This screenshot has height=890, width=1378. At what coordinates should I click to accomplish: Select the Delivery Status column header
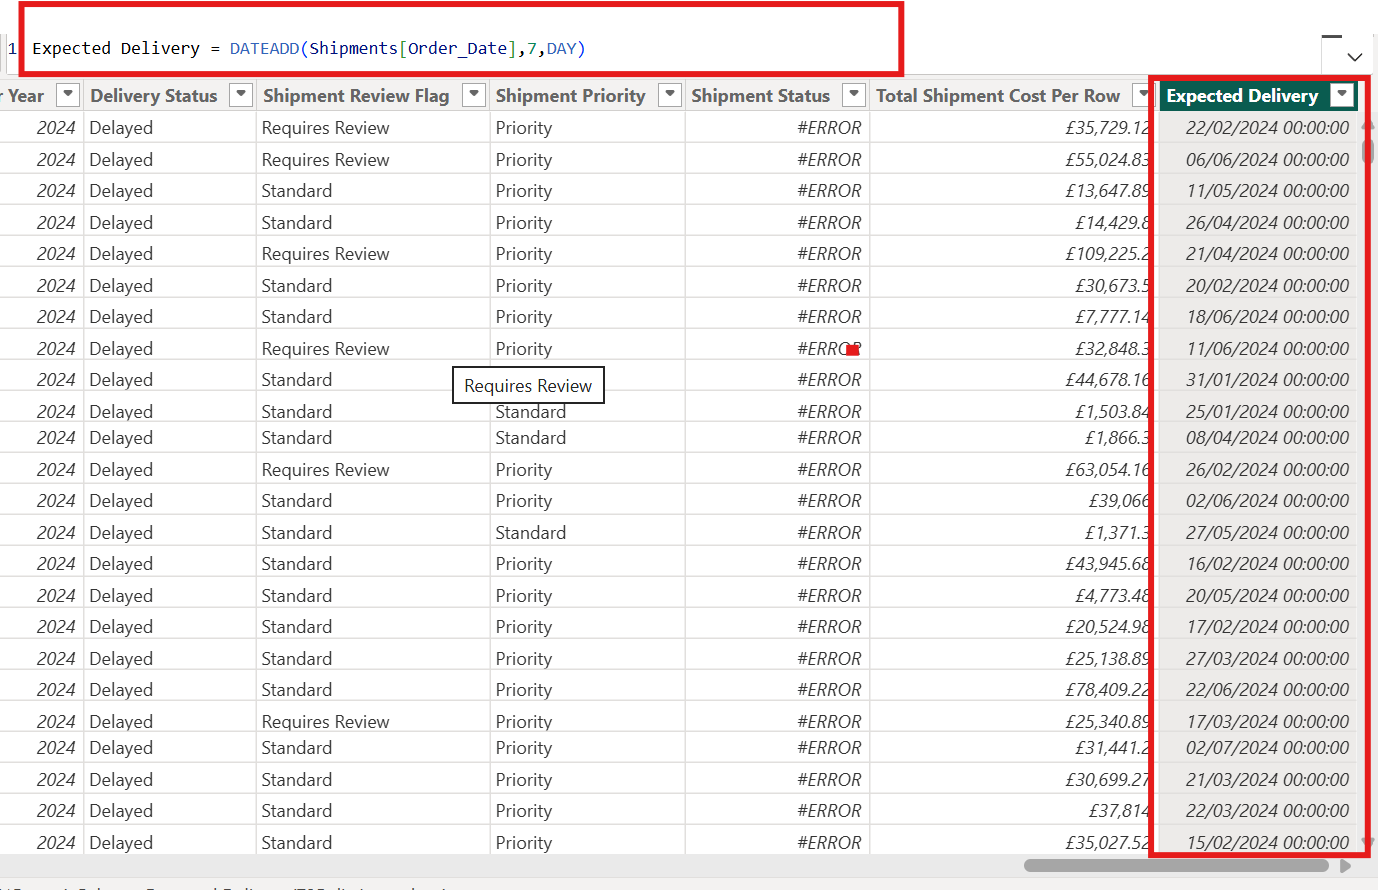pos(154,95)
